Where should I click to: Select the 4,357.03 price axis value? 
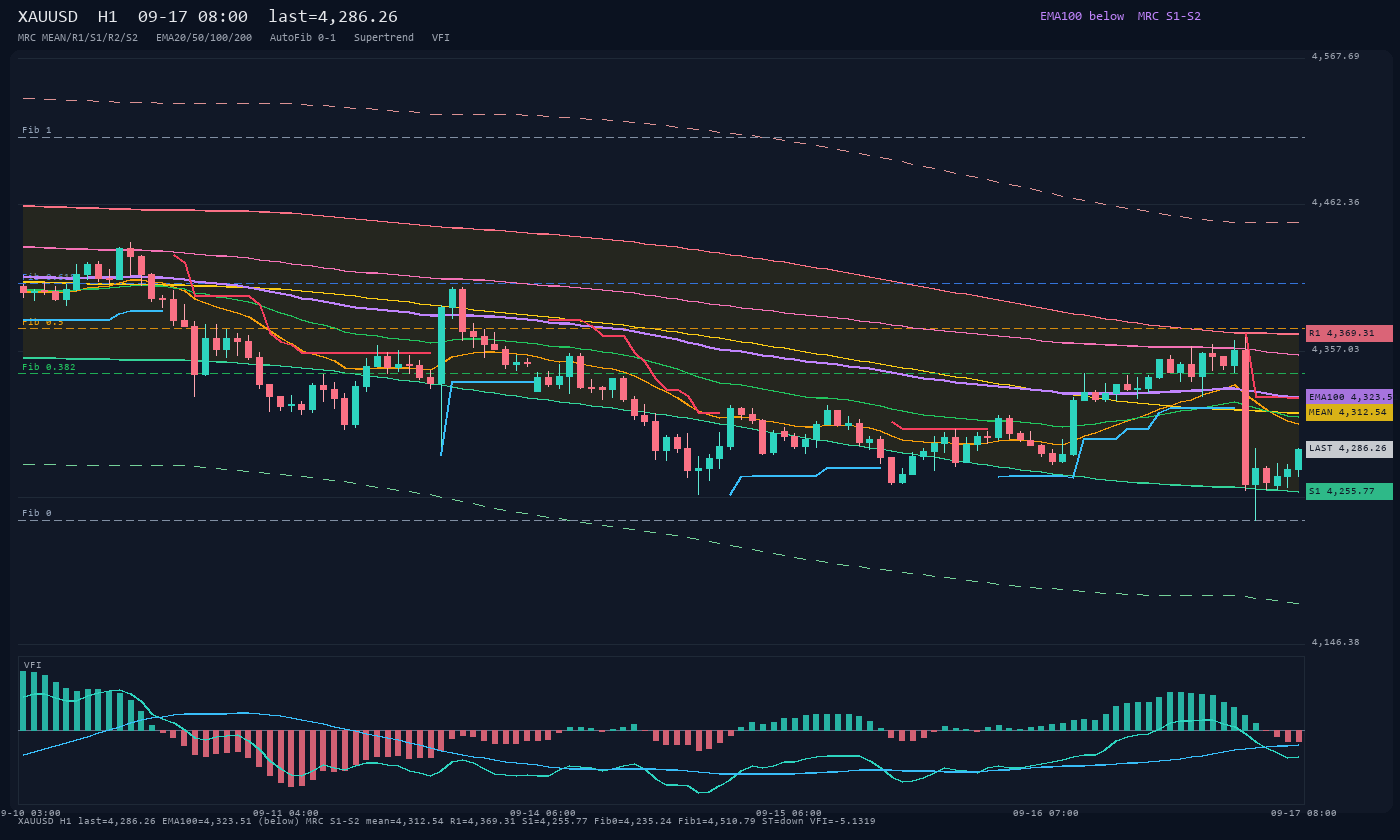[x=1336, y=349]
